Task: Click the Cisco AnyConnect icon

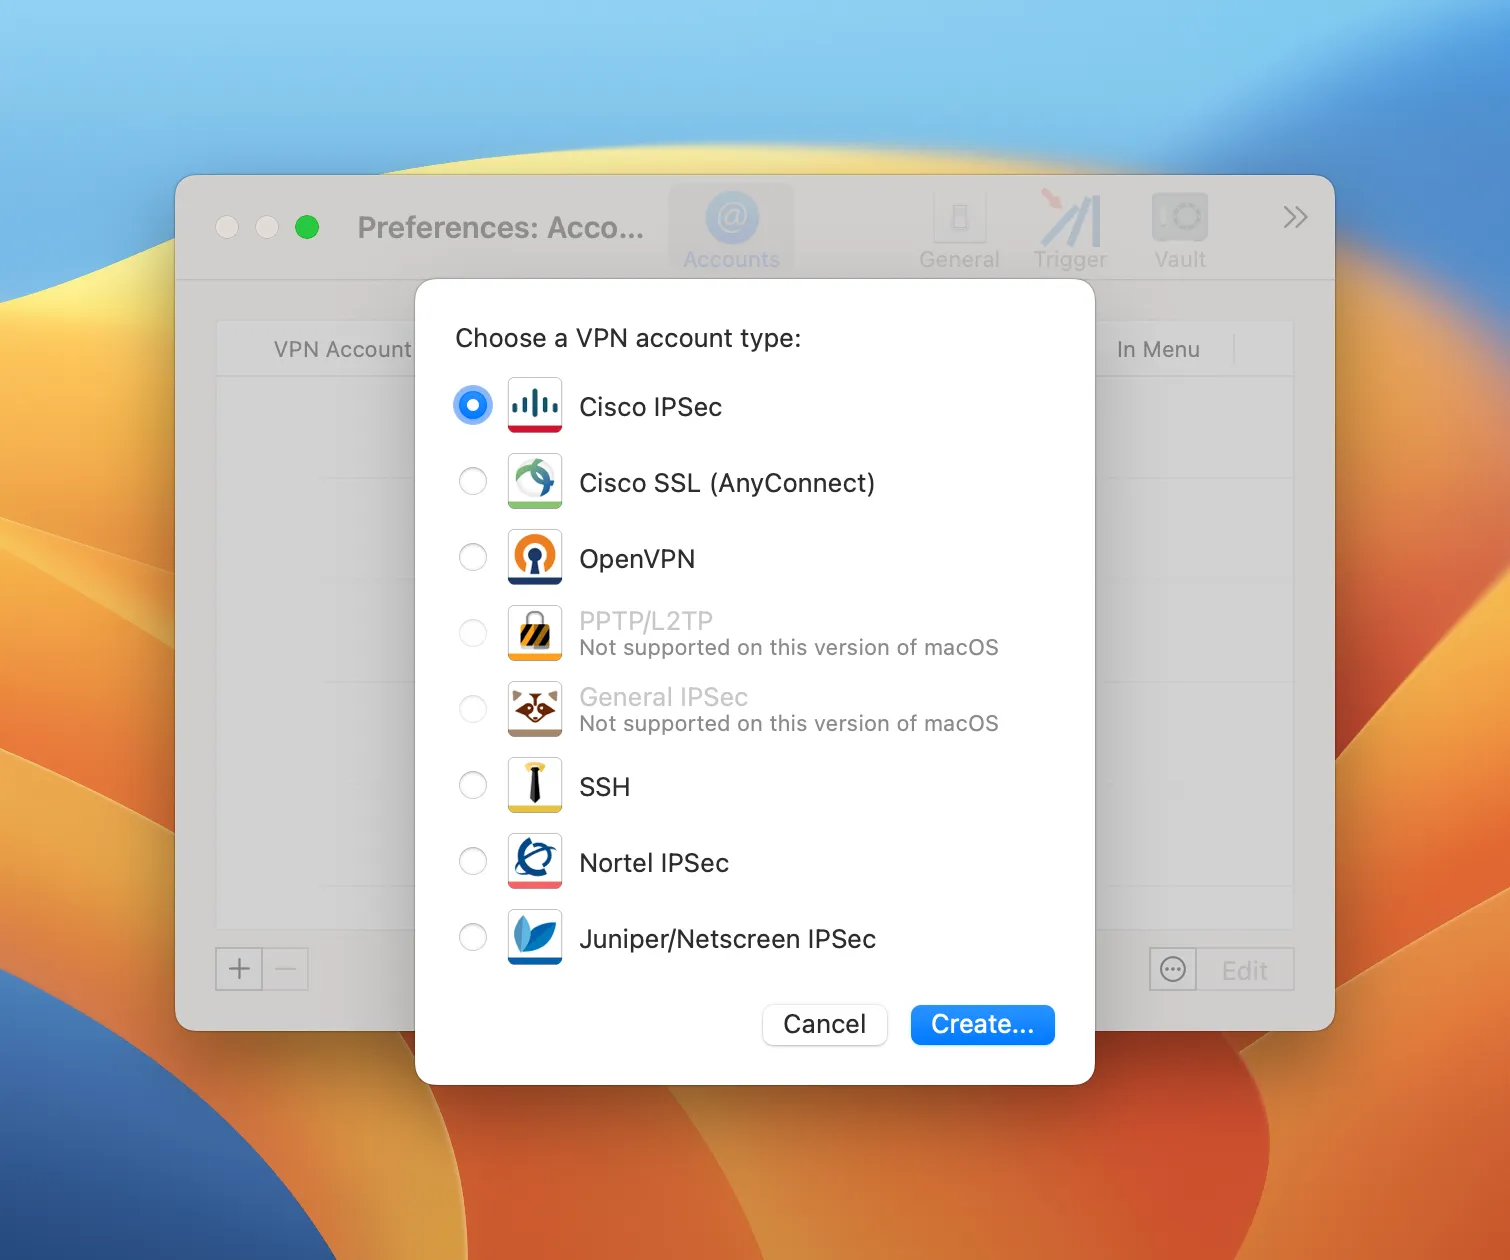Action: tap(535, 481)
